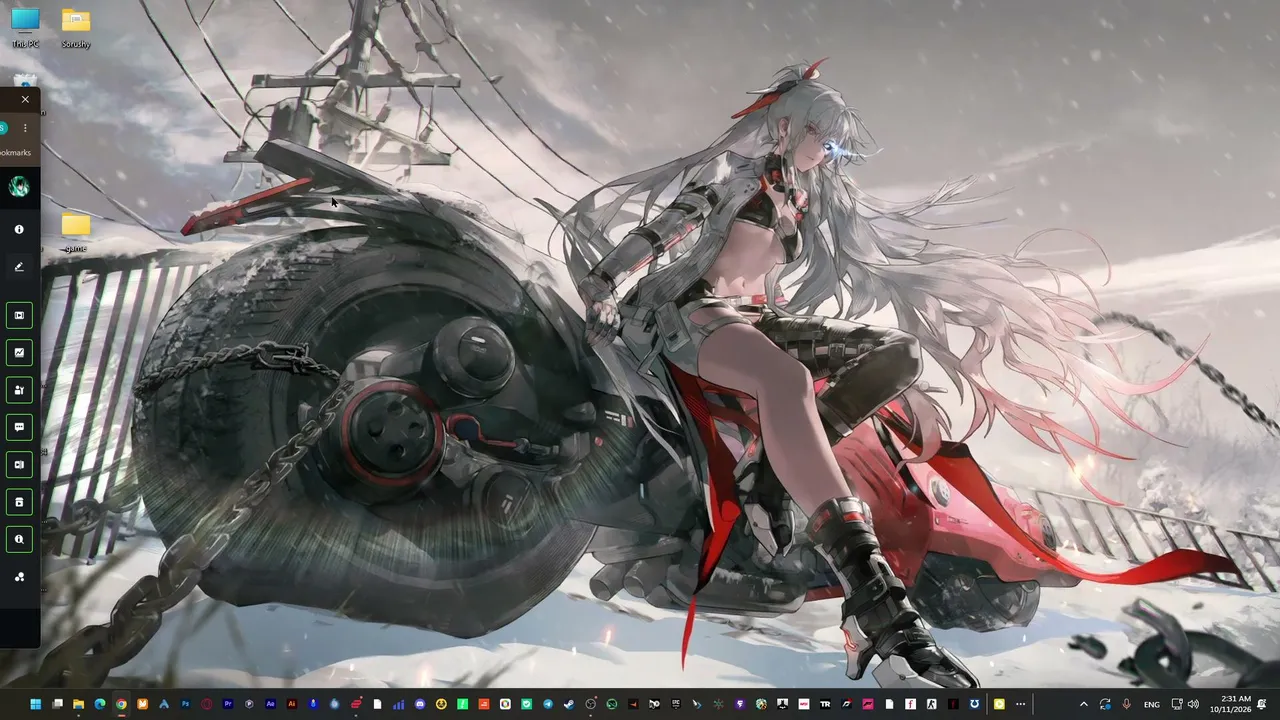1280x720 pixels.
Task: Click the profile avatar in the sidebar
Action: click(19, 186)
